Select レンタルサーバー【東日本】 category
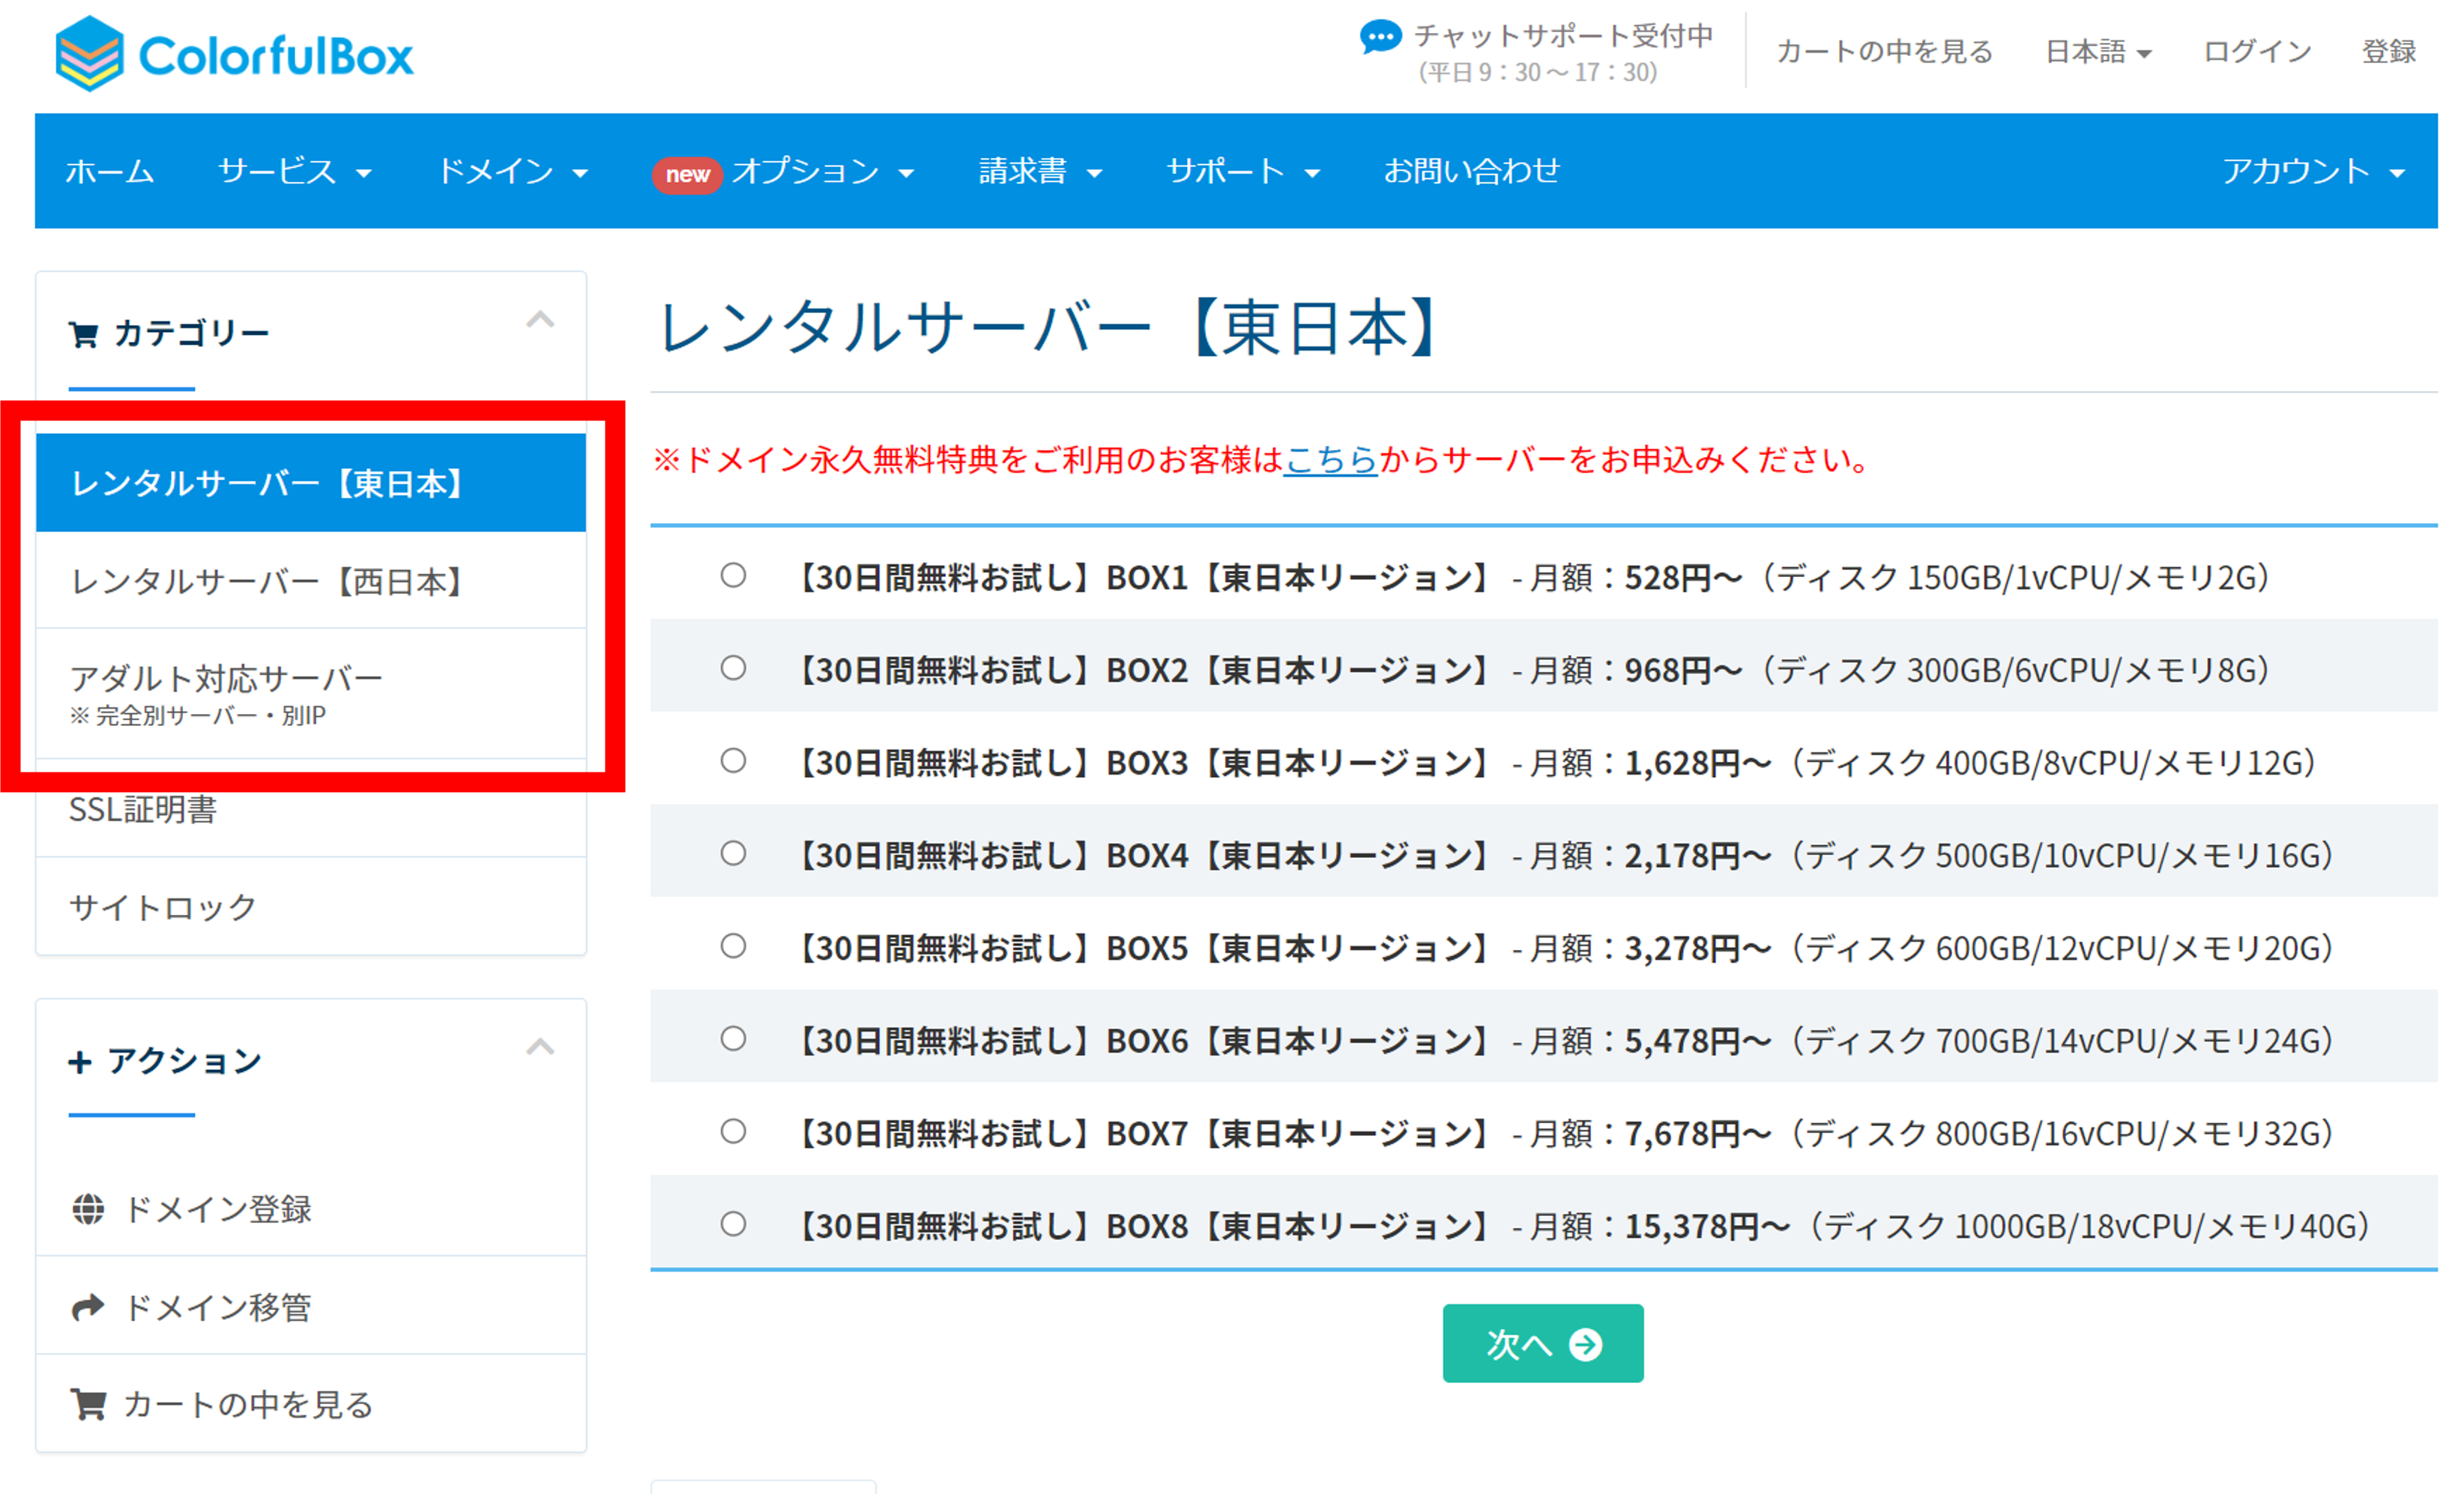 pyautogui.click(x=311, y=483)
